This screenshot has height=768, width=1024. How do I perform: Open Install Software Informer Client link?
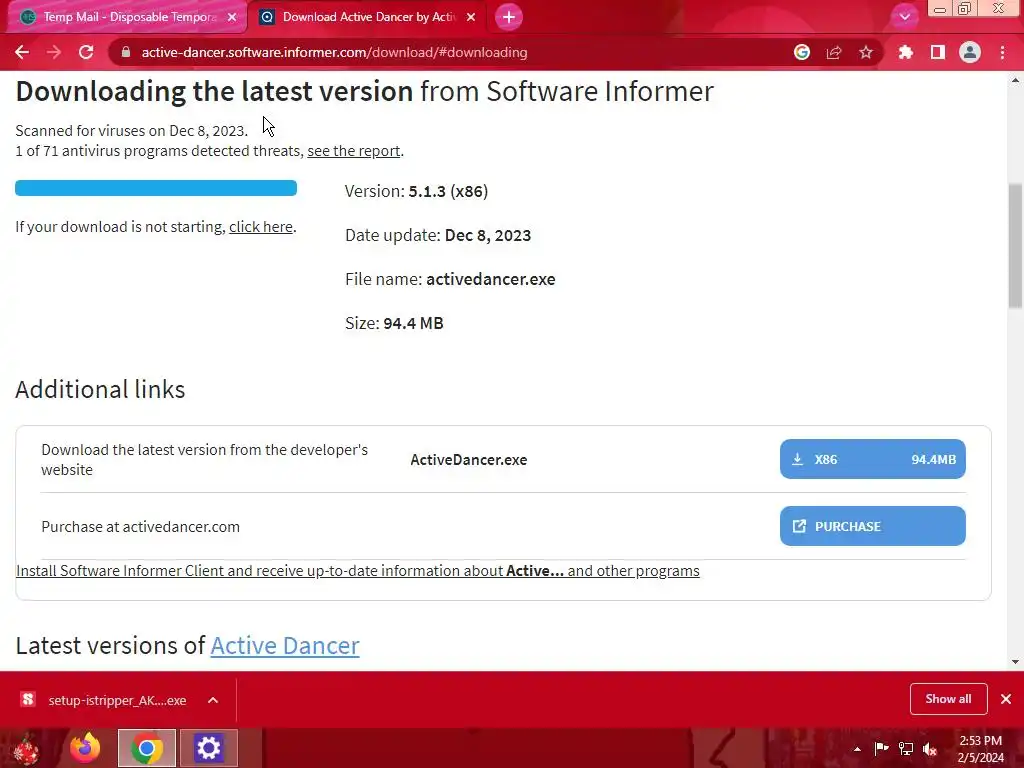point(357,571)
